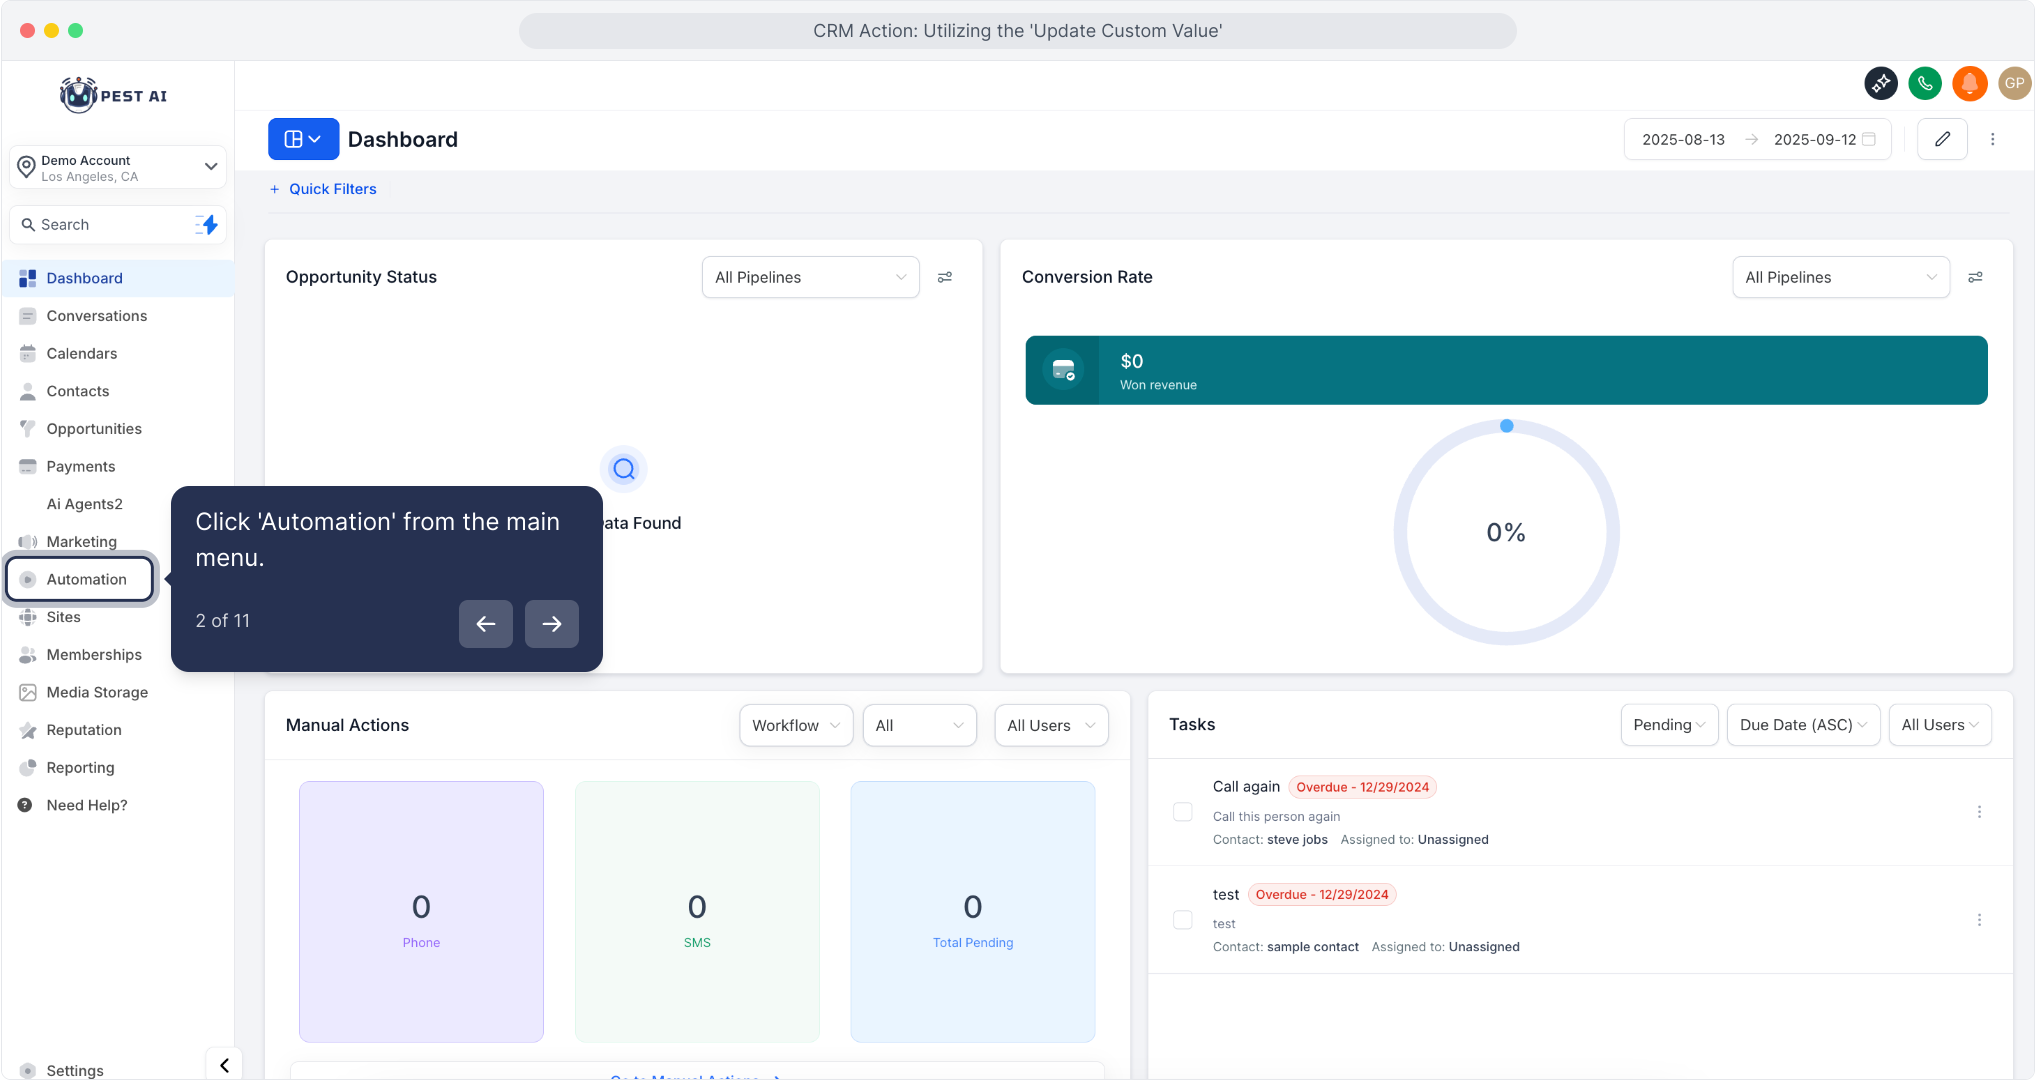Open All Pipelines dropdown in Opportunity Status

click(810, 277)
